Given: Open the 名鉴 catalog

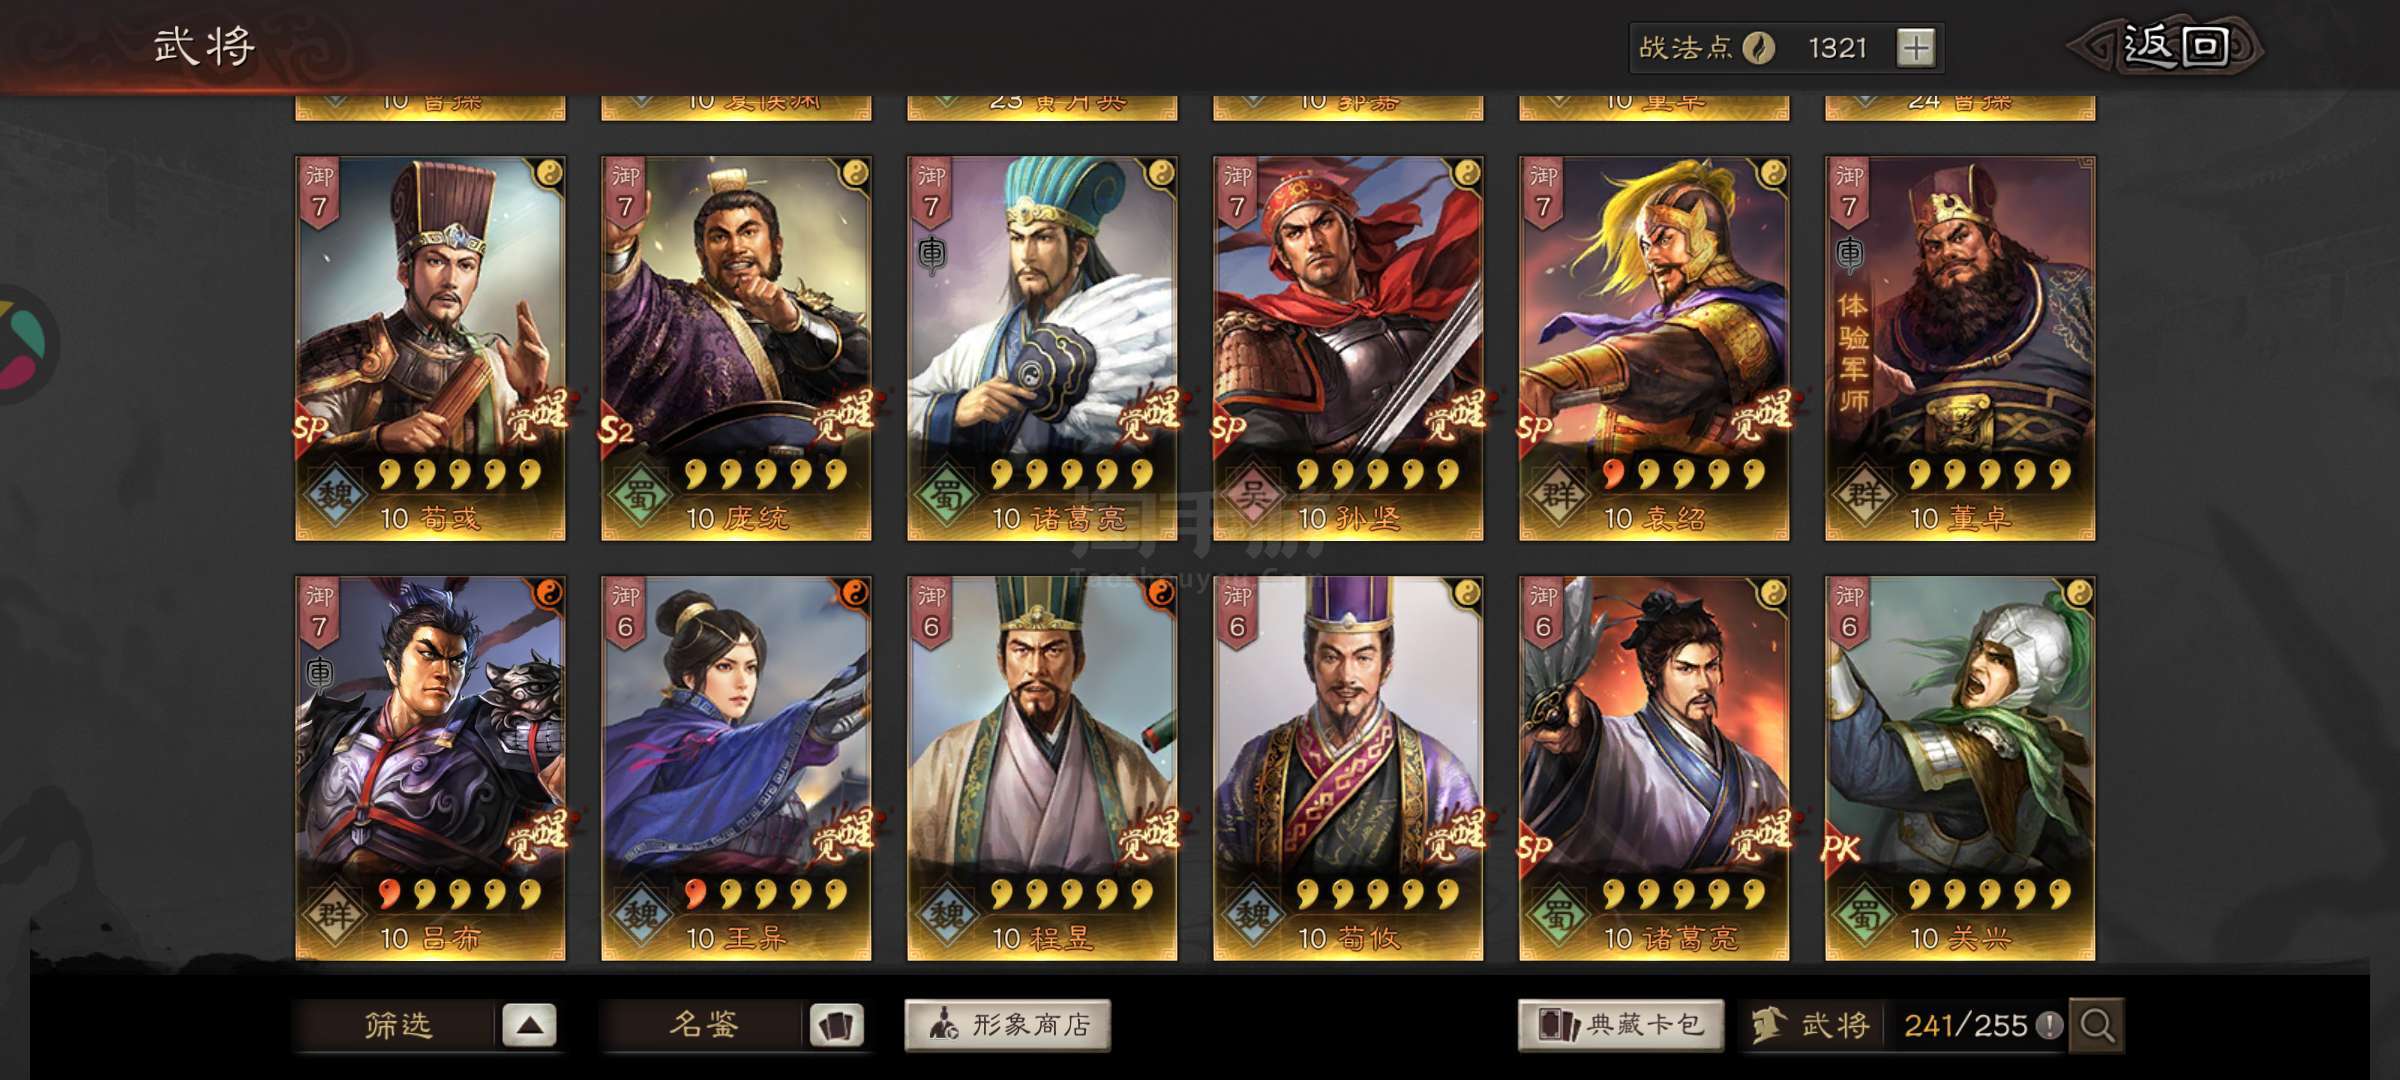Looking at the screenshot, I should 703,1025.
